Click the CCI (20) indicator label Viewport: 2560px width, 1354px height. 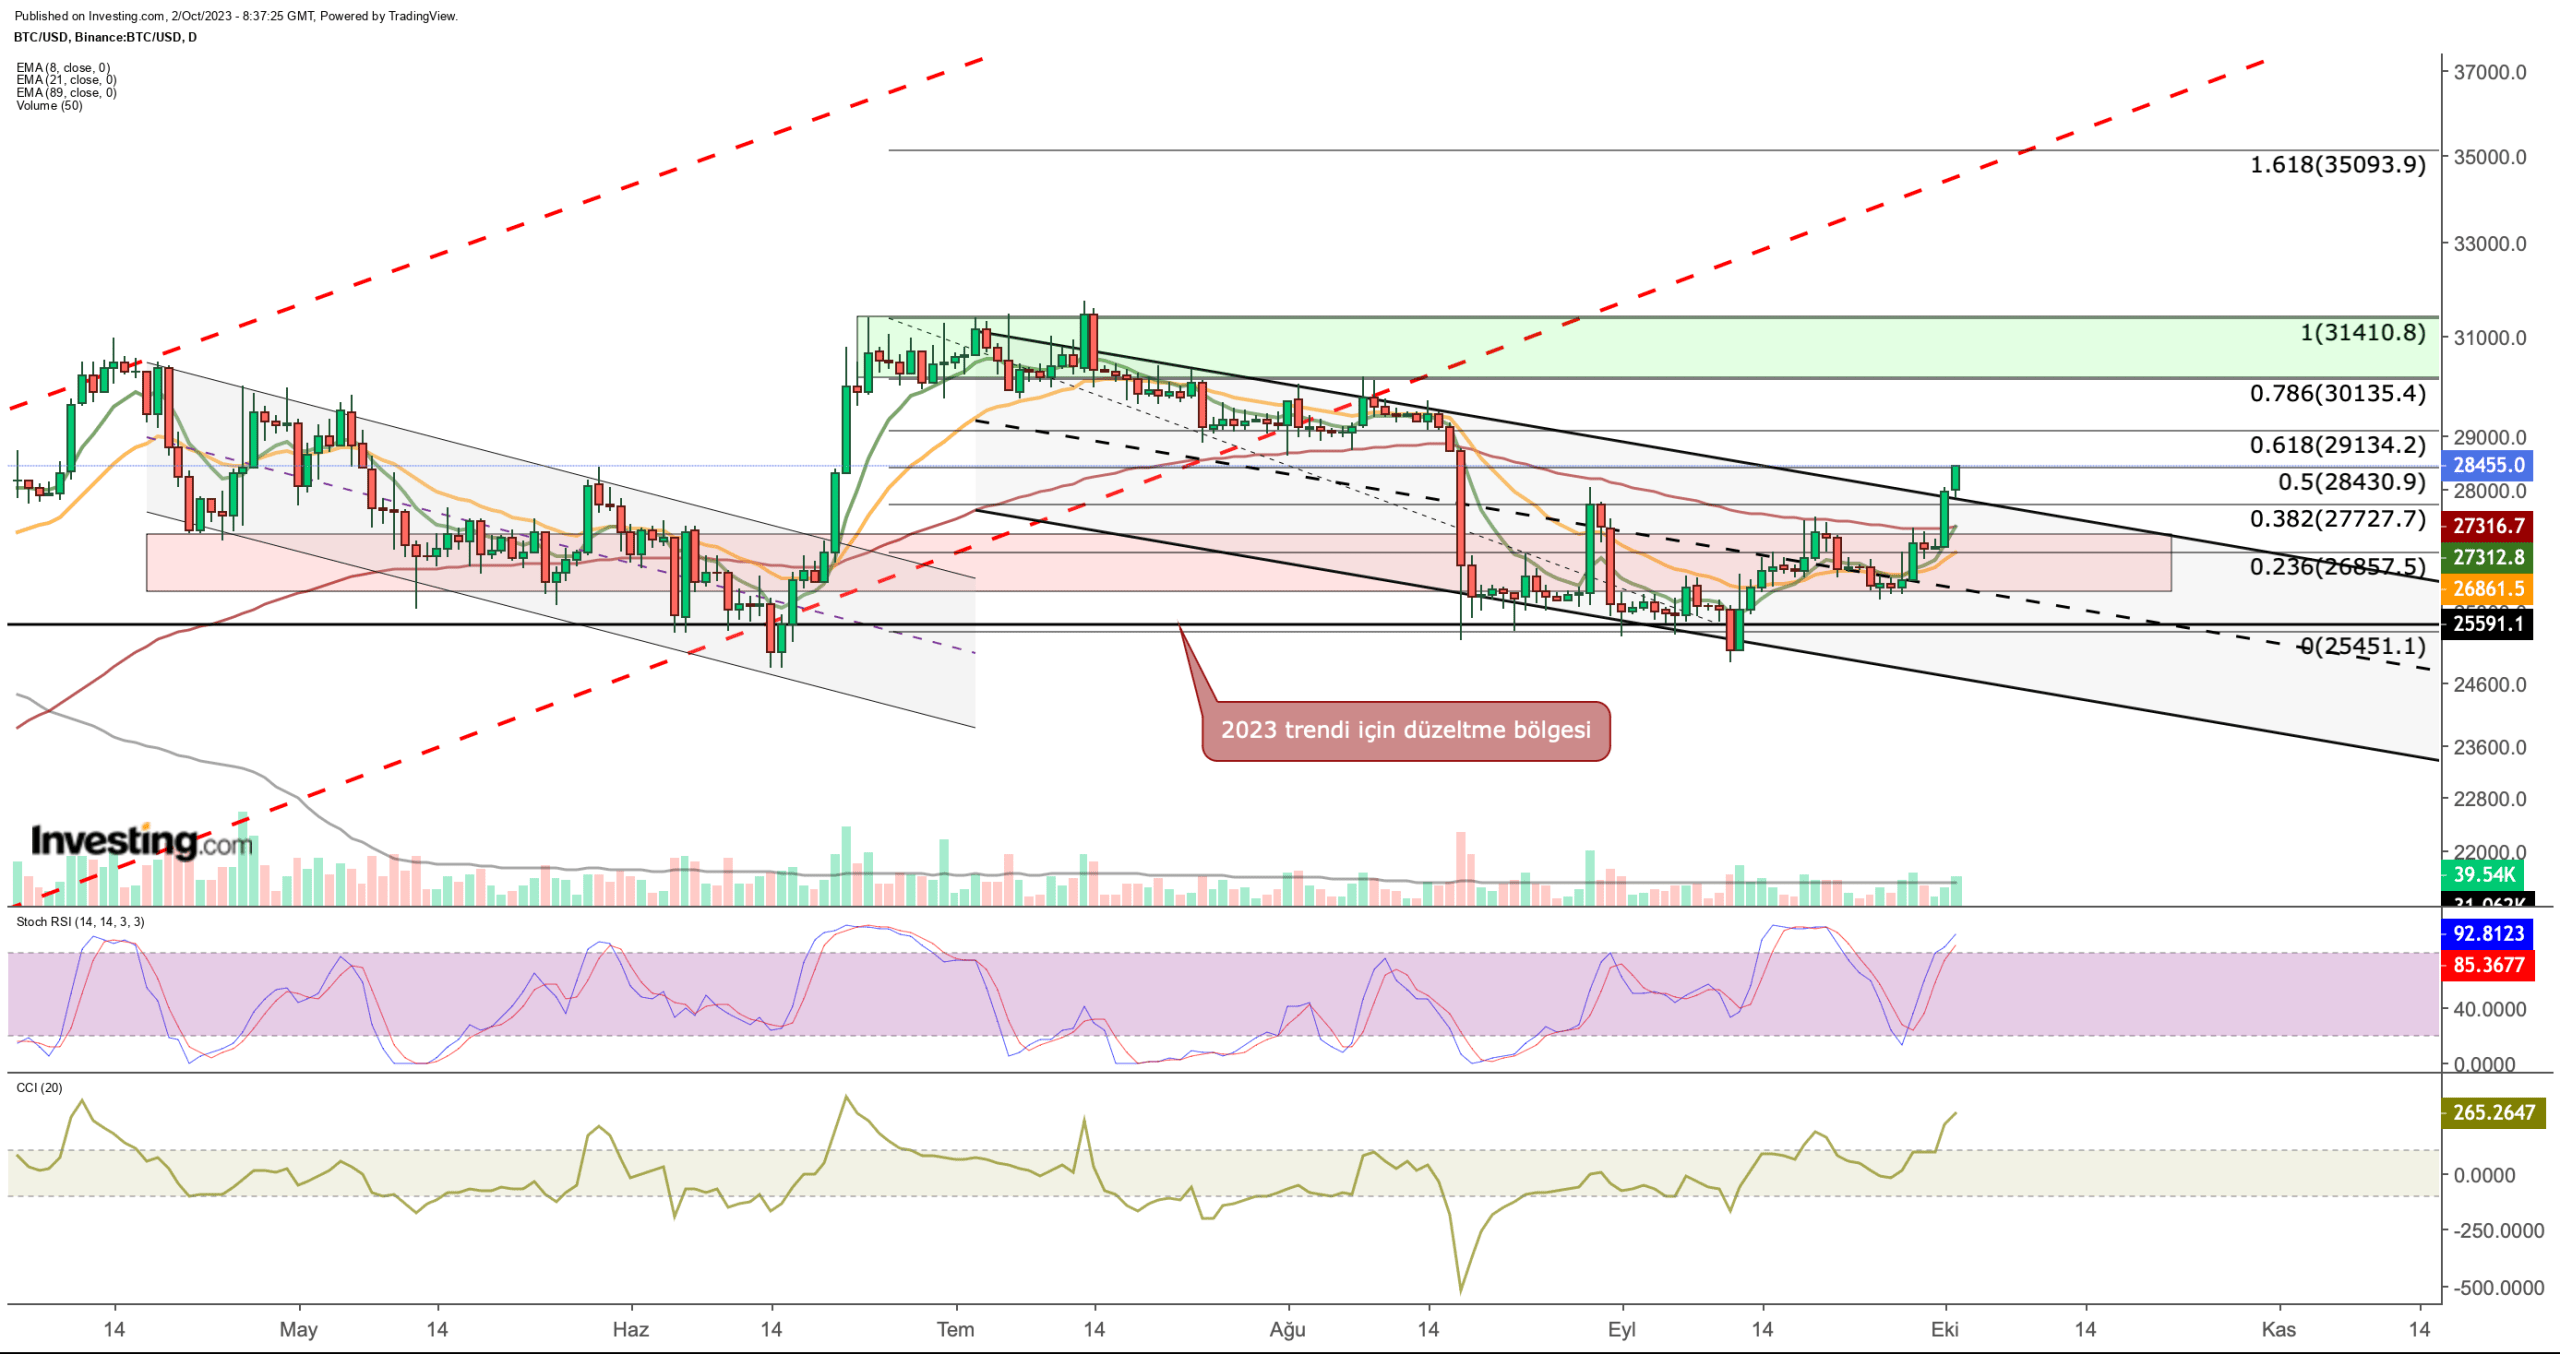pos(39,1088)
